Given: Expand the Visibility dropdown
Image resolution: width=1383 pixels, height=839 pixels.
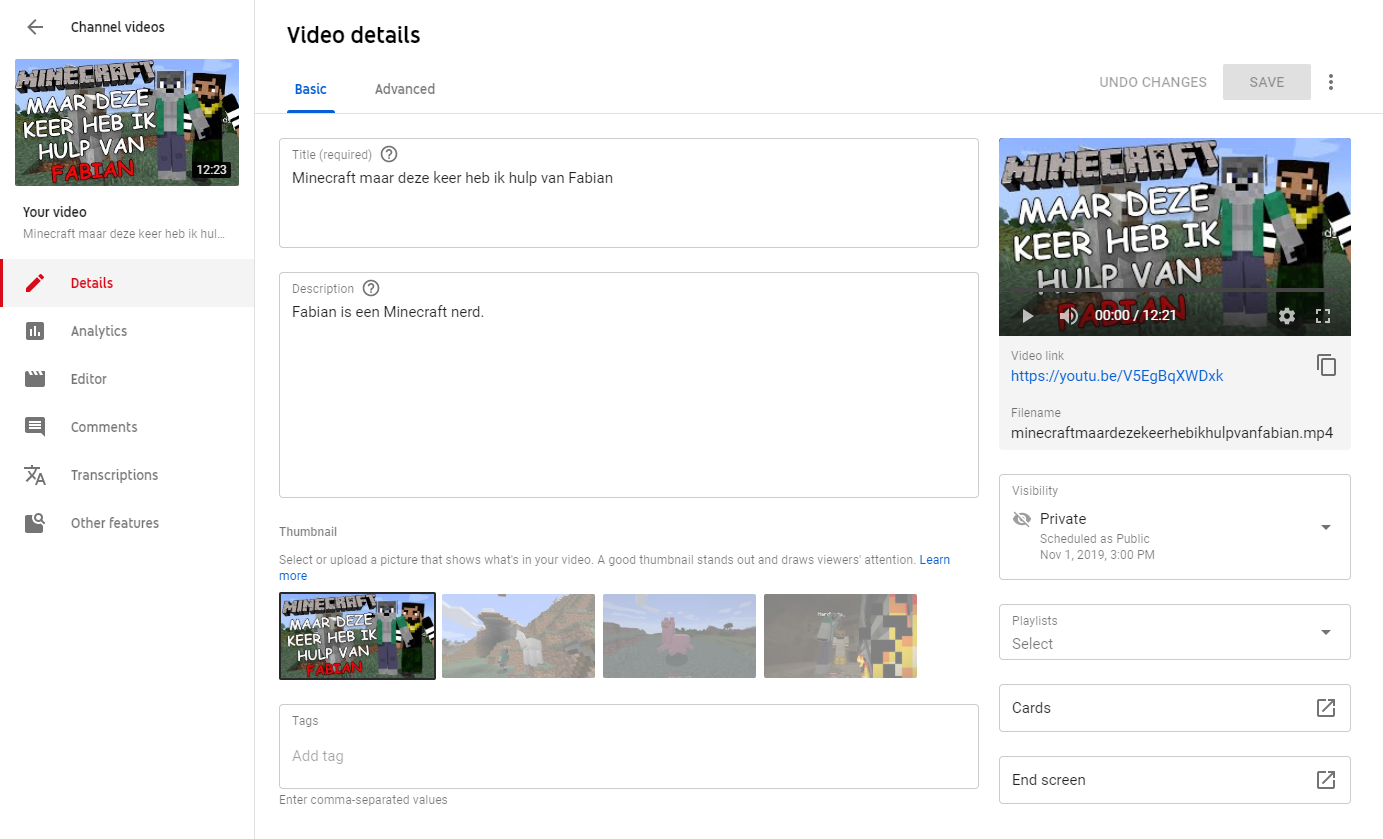Looking at the screenshot, I should pos(1325,527).
